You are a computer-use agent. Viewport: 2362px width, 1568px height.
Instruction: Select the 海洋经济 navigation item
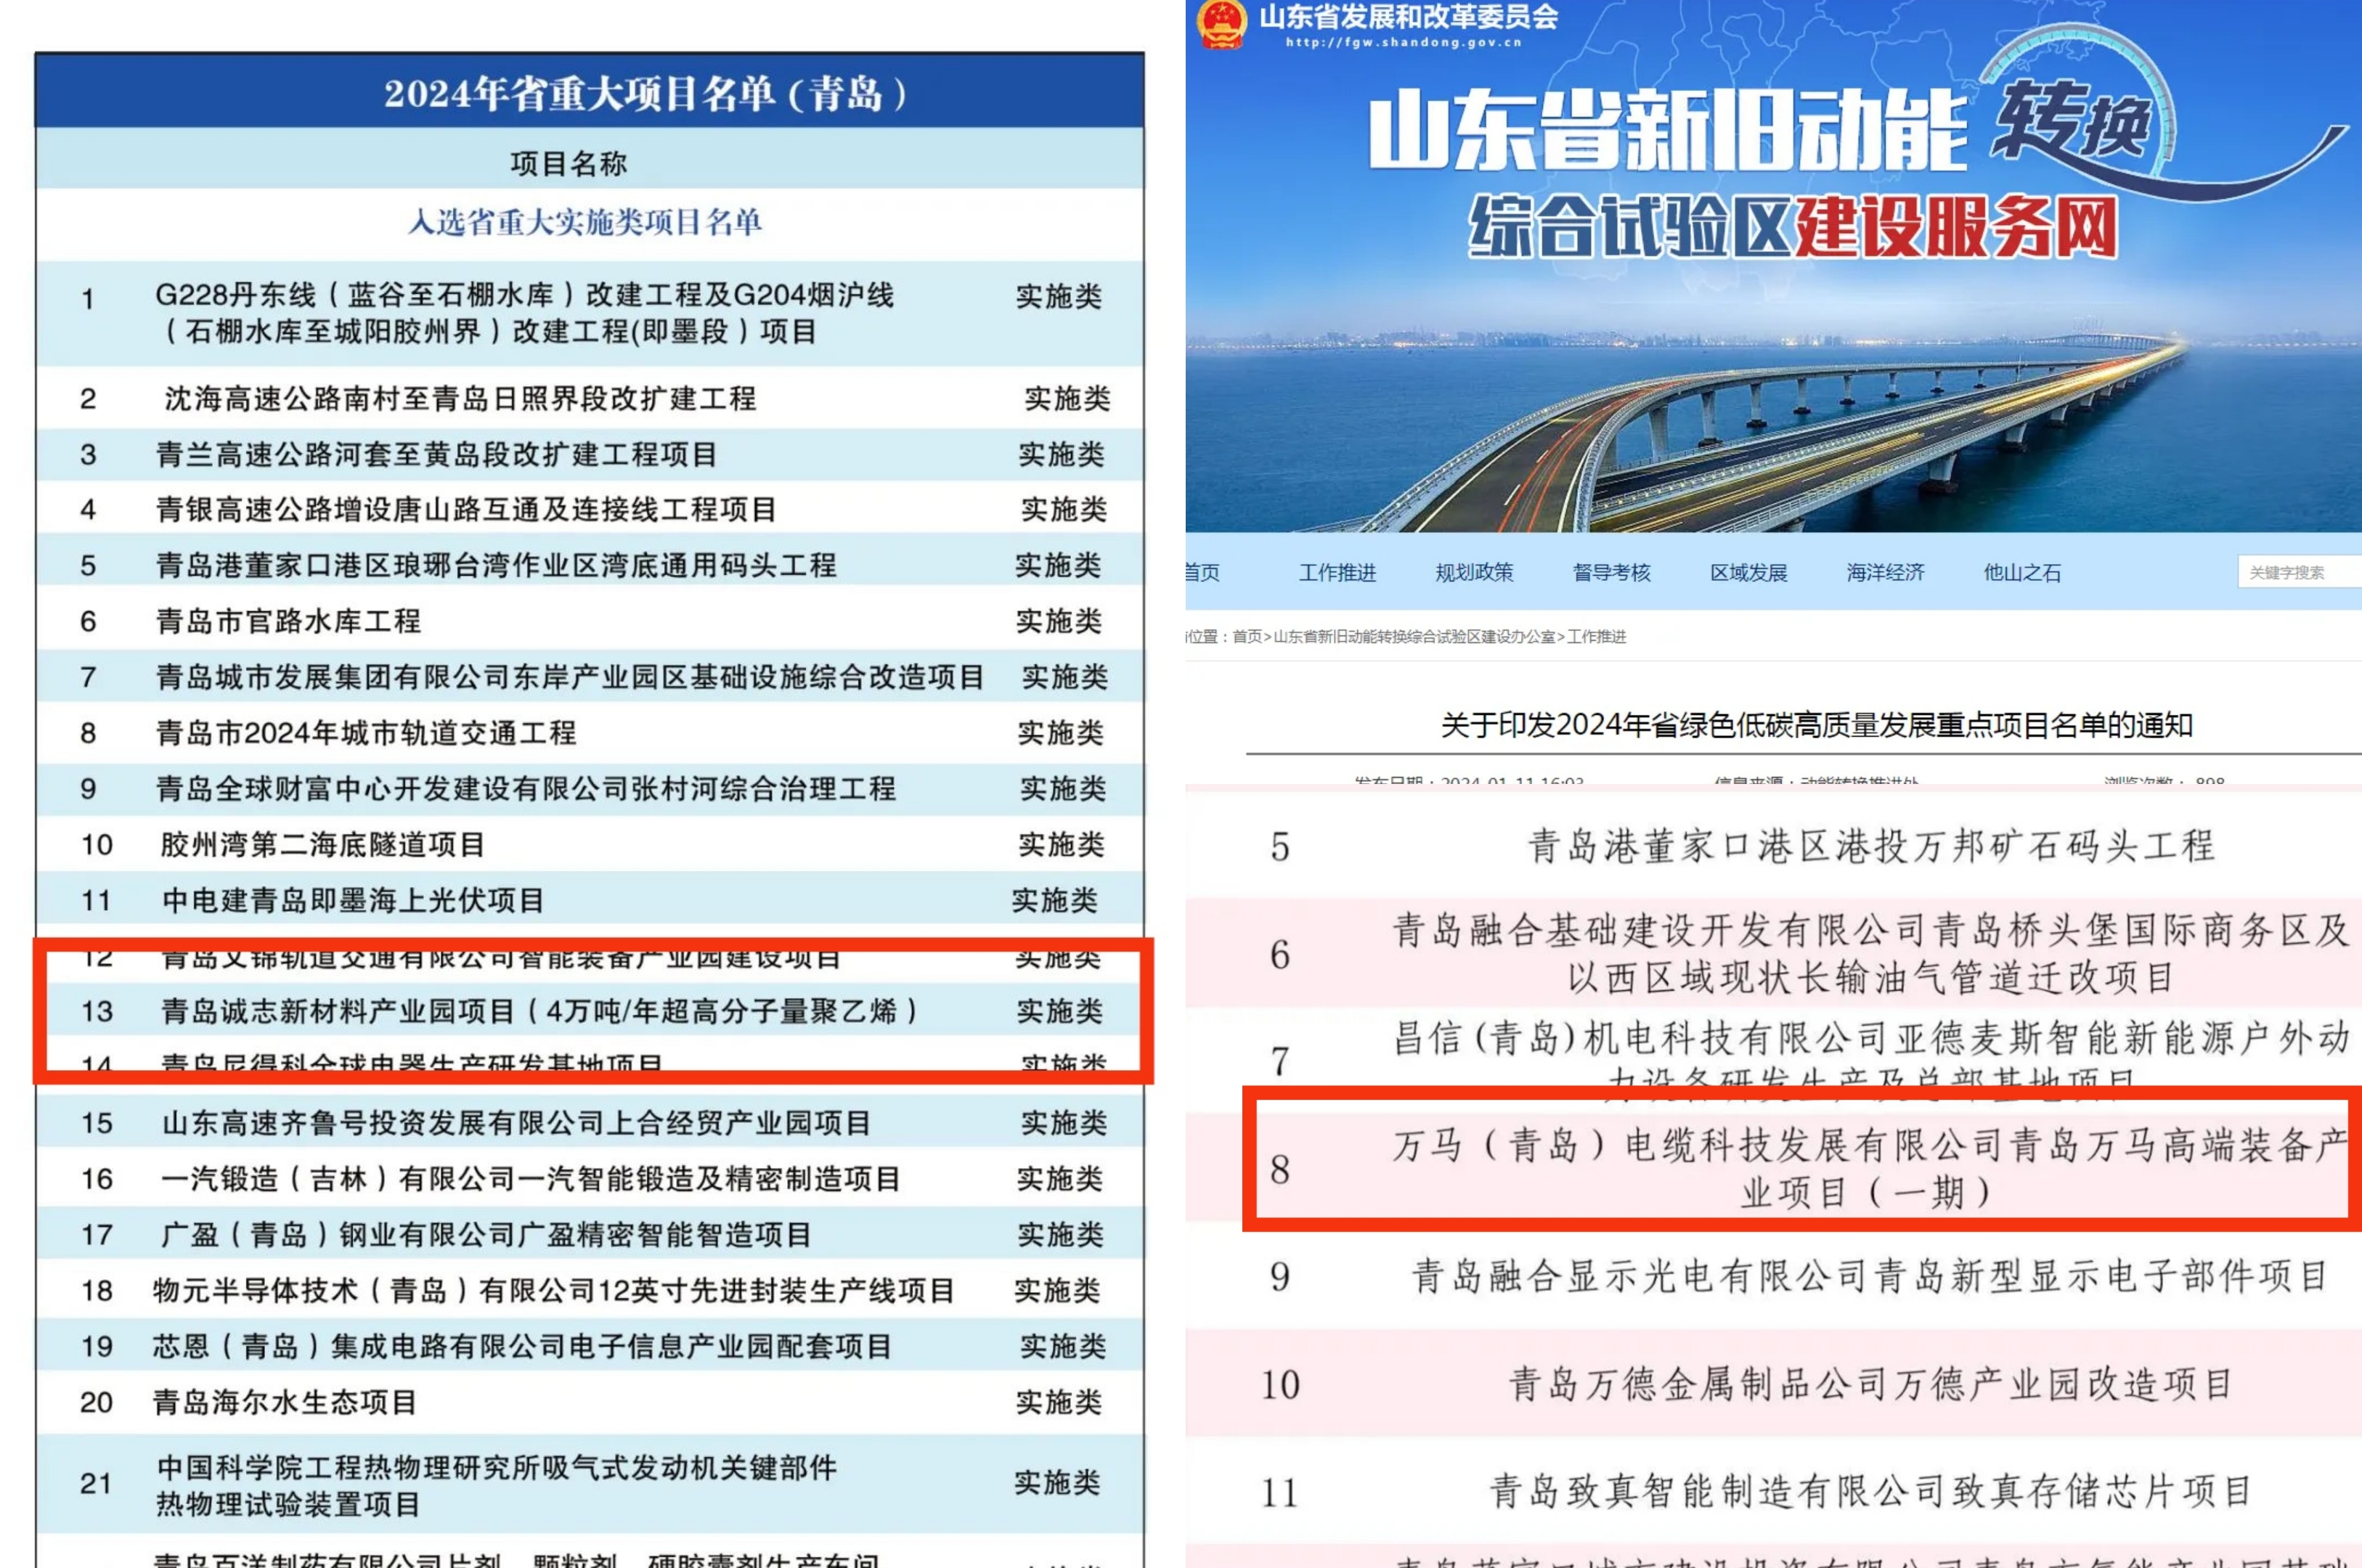coord(1885,572)
